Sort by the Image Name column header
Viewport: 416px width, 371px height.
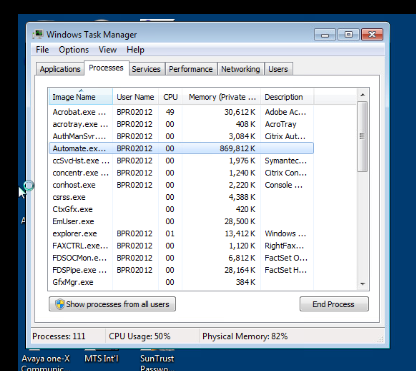pos(80,97)
